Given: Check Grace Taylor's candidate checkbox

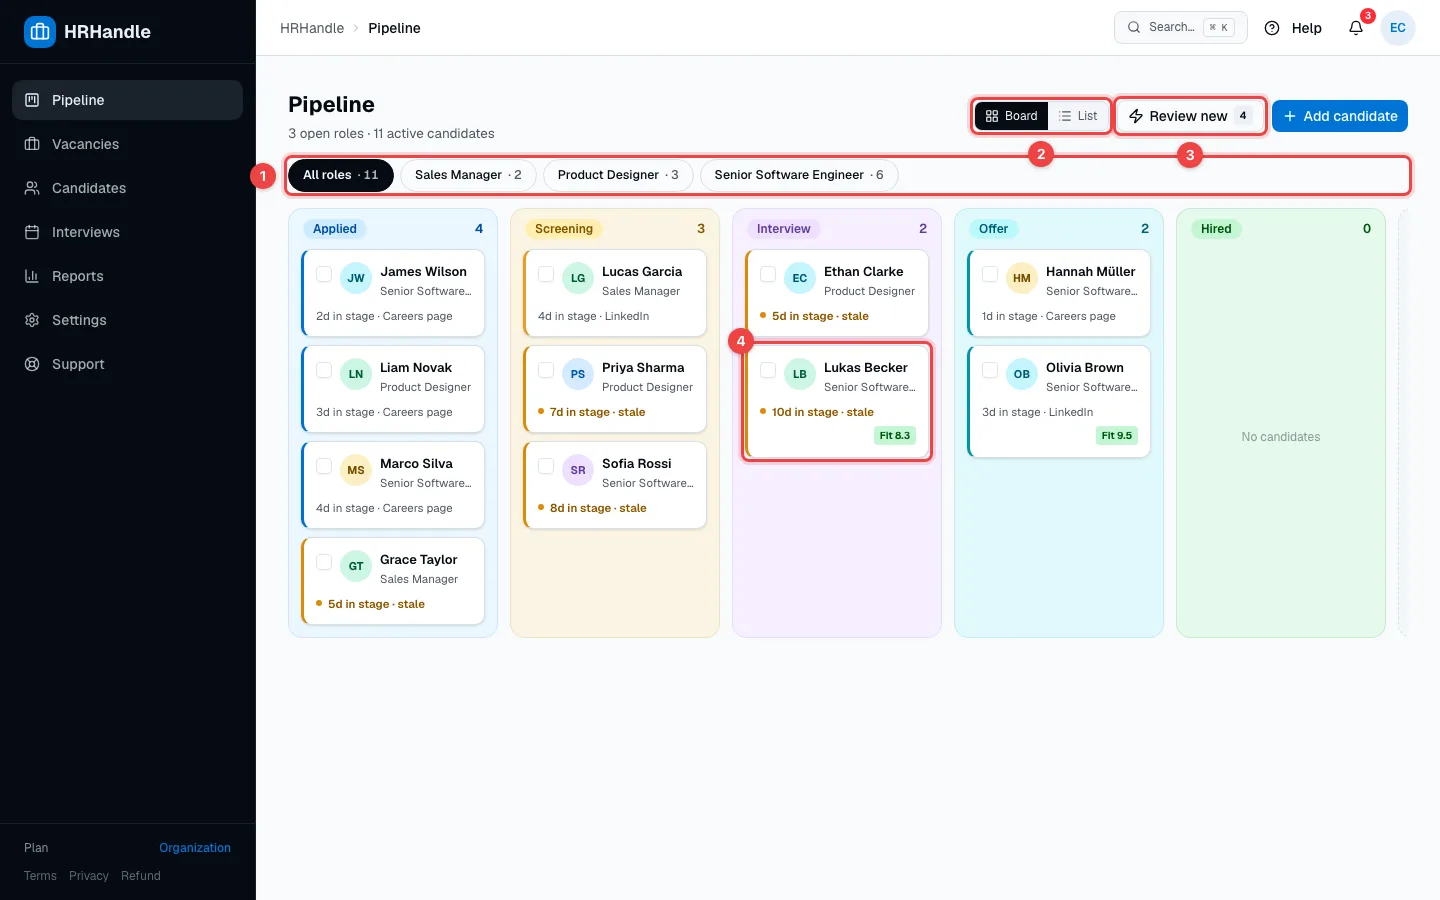Looking at the screenshot, I should point(324,562).
